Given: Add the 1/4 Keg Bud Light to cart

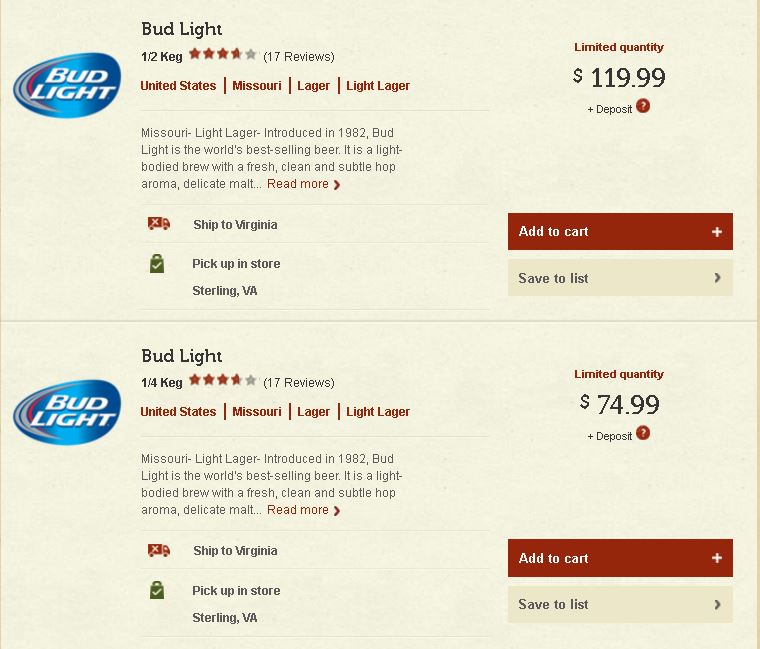Looking at the screenshot, I should tap(620, 558).
